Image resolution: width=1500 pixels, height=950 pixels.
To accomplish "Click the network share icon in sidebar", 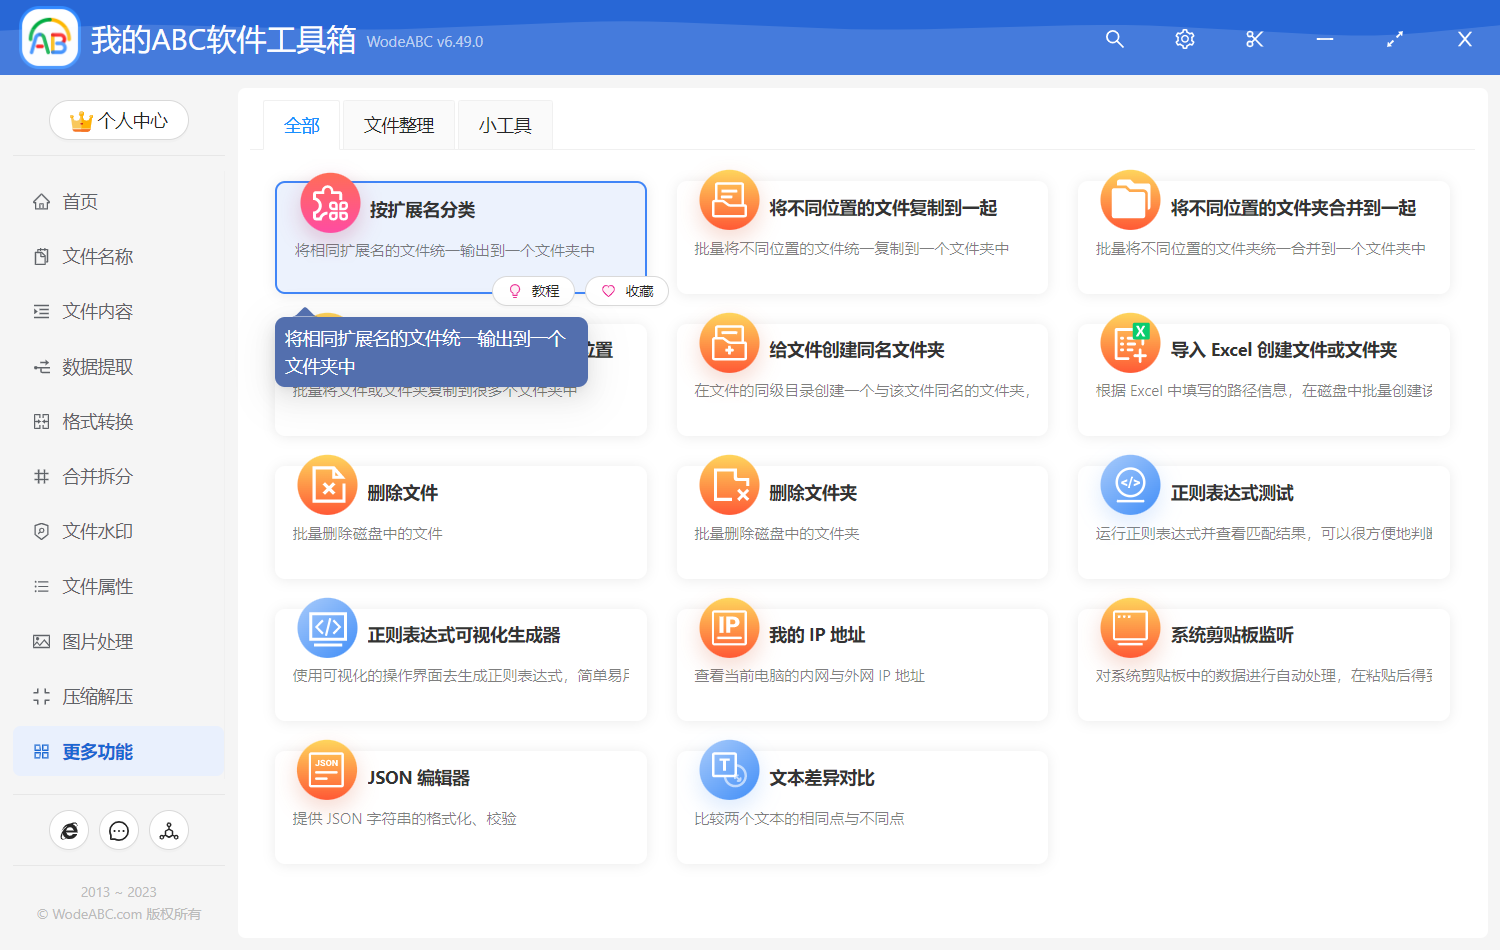I will pyautogui.click(x=169, y=831).
